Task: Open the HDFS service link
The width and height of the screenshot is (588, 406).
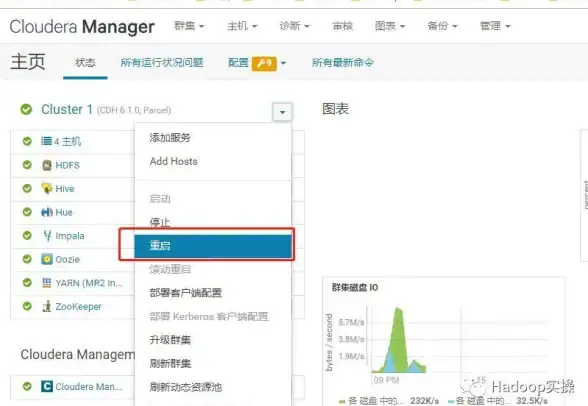Action: click(68, 165)
